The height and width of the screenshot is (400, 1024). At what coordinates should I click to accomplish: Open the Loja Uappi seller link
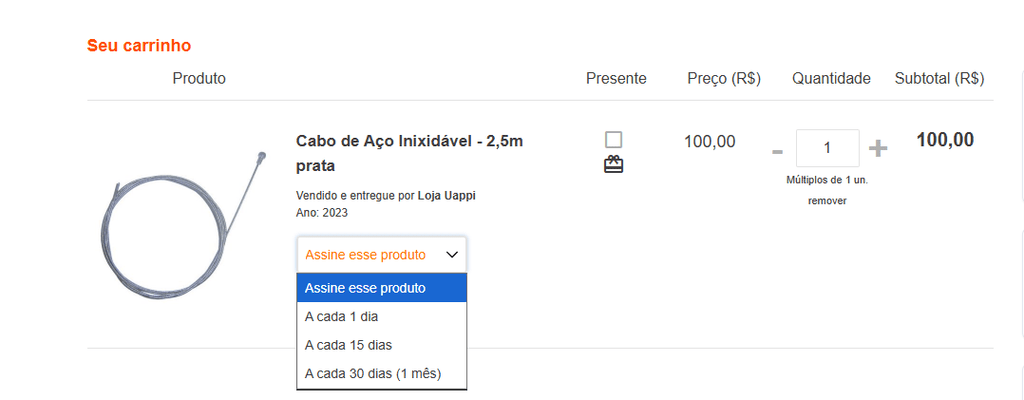coord(446,195)
